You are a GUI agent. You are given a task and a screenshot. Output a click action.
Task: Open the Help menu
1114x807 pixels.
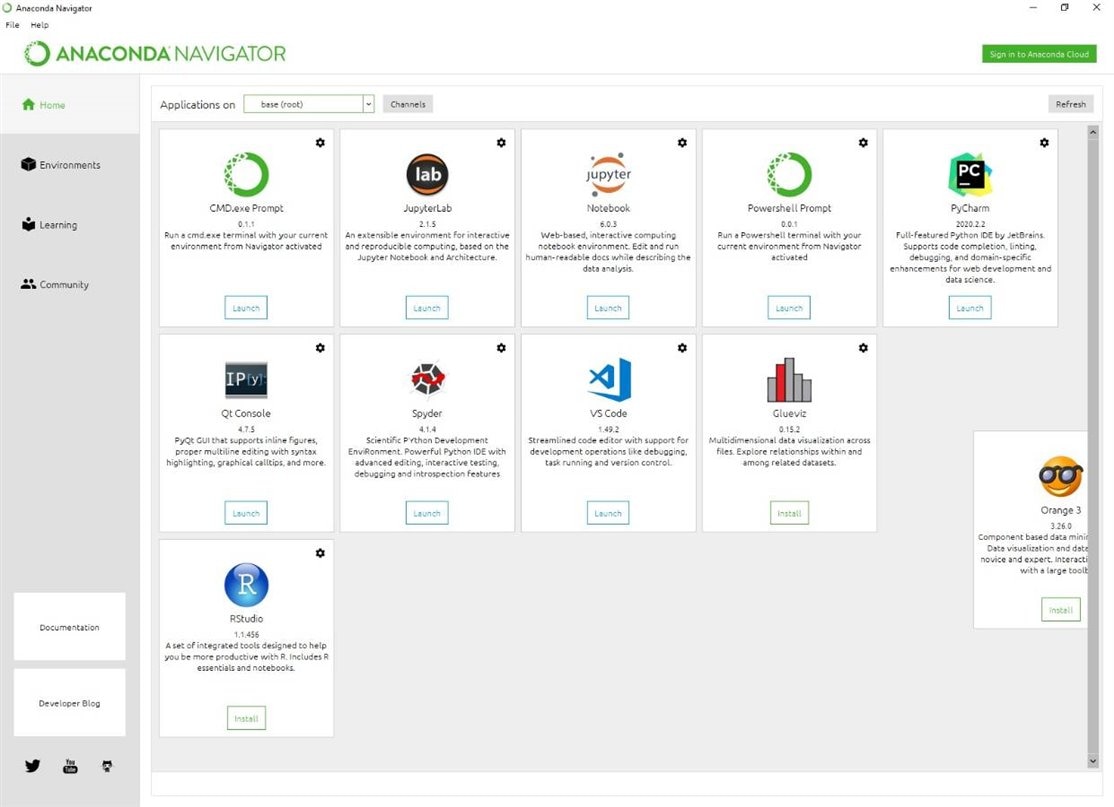(x=40, y=25)
